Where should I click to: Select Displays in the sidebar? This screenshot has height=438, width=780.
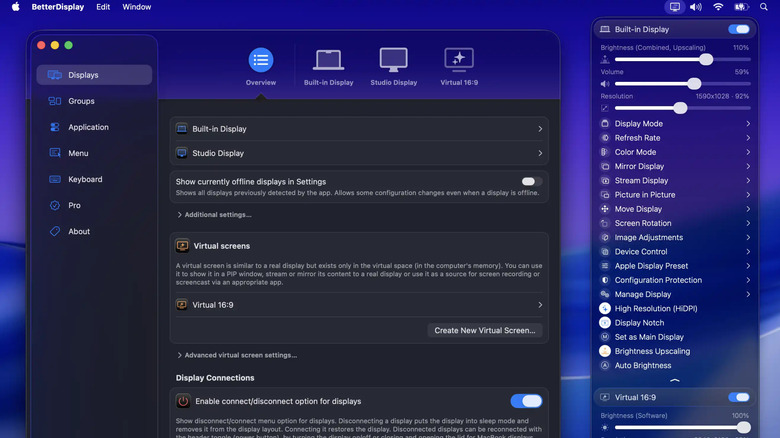tap(94, 75)
